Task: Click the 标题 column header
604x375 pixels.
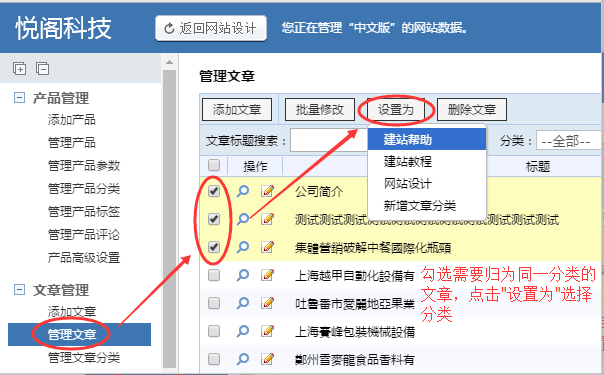Action: tap(538, 166)
